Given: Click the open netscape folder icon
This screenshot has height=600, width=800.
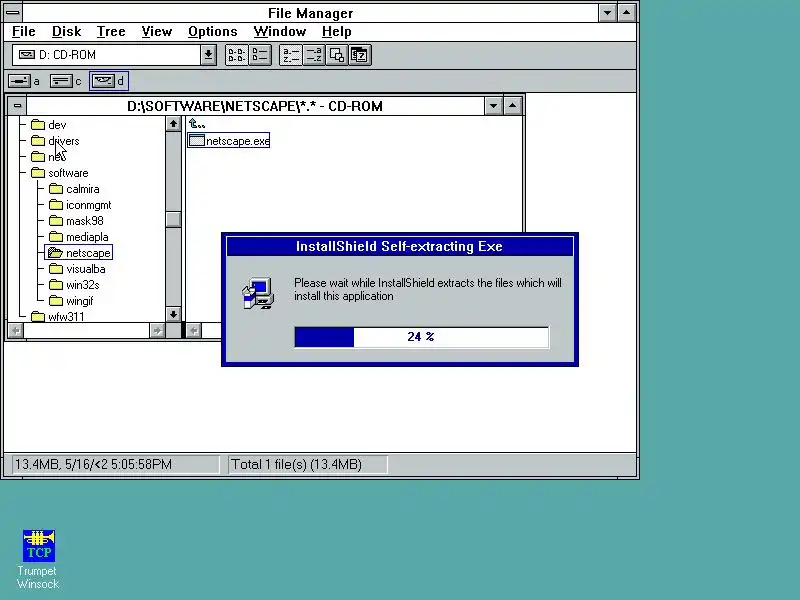Looking at the screenshot, I should click(56, 253).
